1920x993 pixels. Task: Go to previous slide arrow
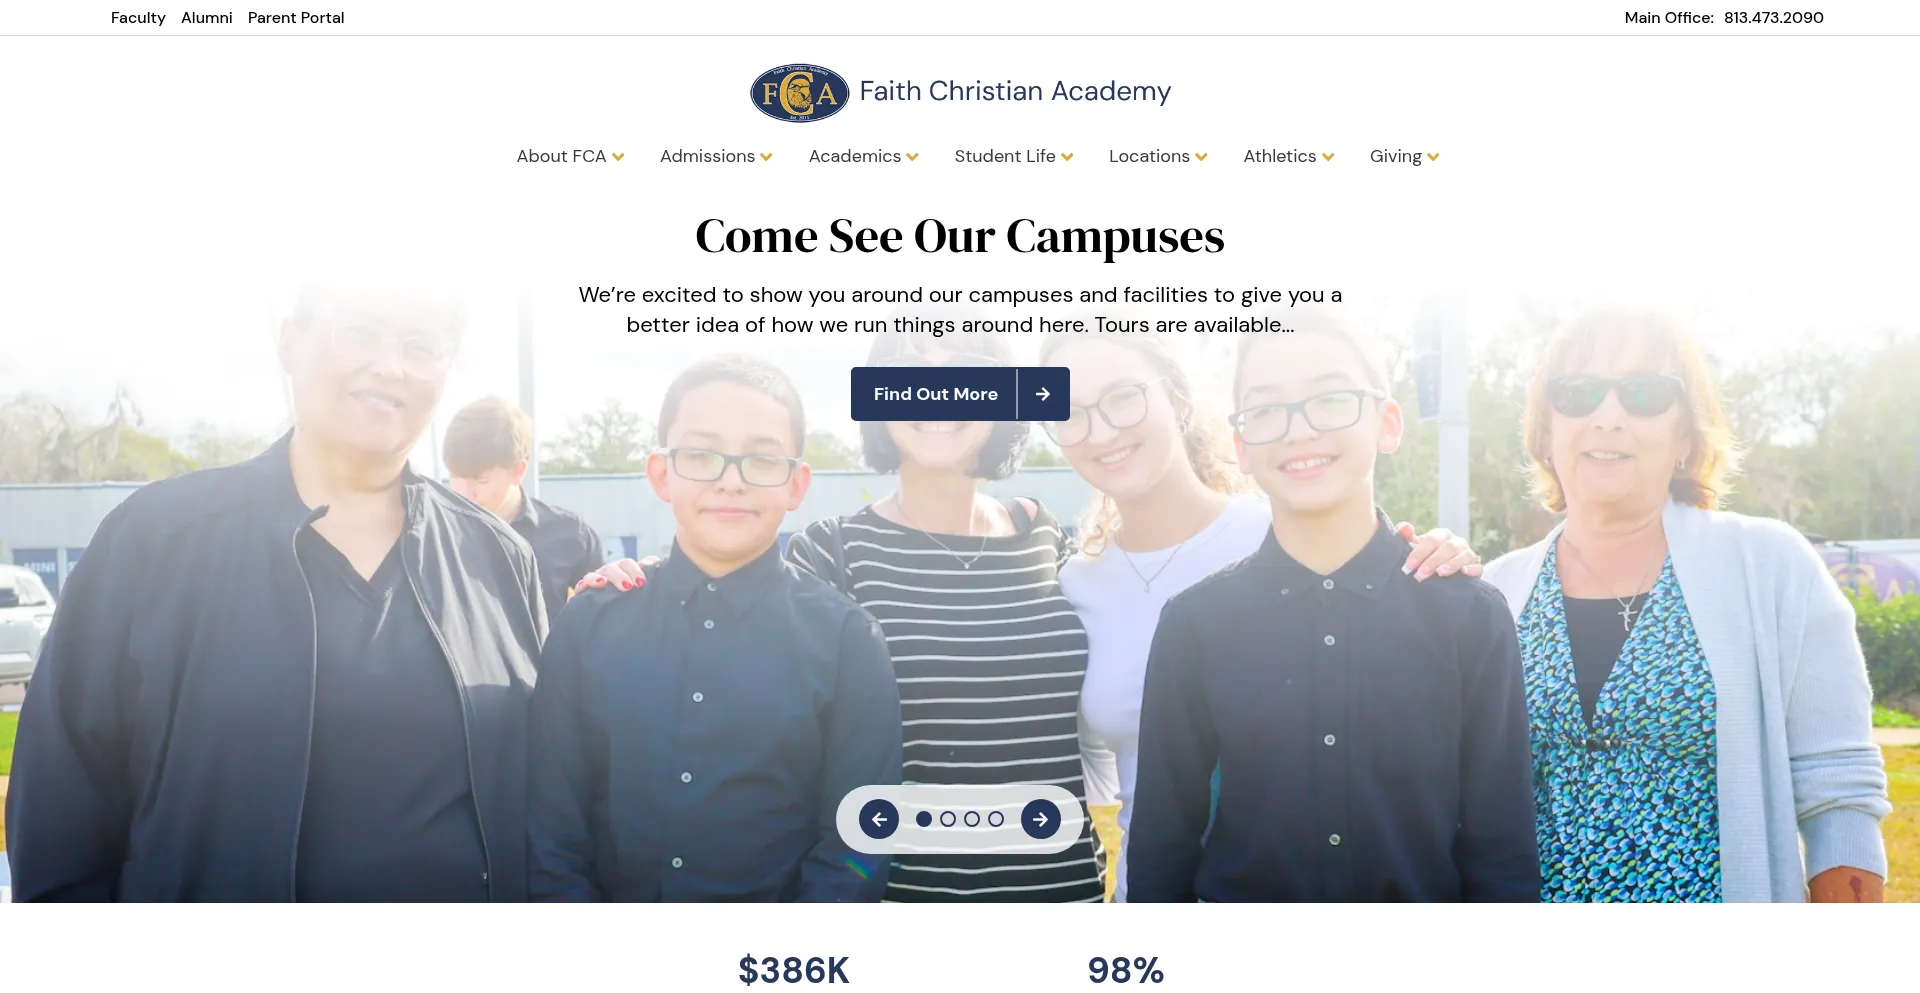[879, 819]
